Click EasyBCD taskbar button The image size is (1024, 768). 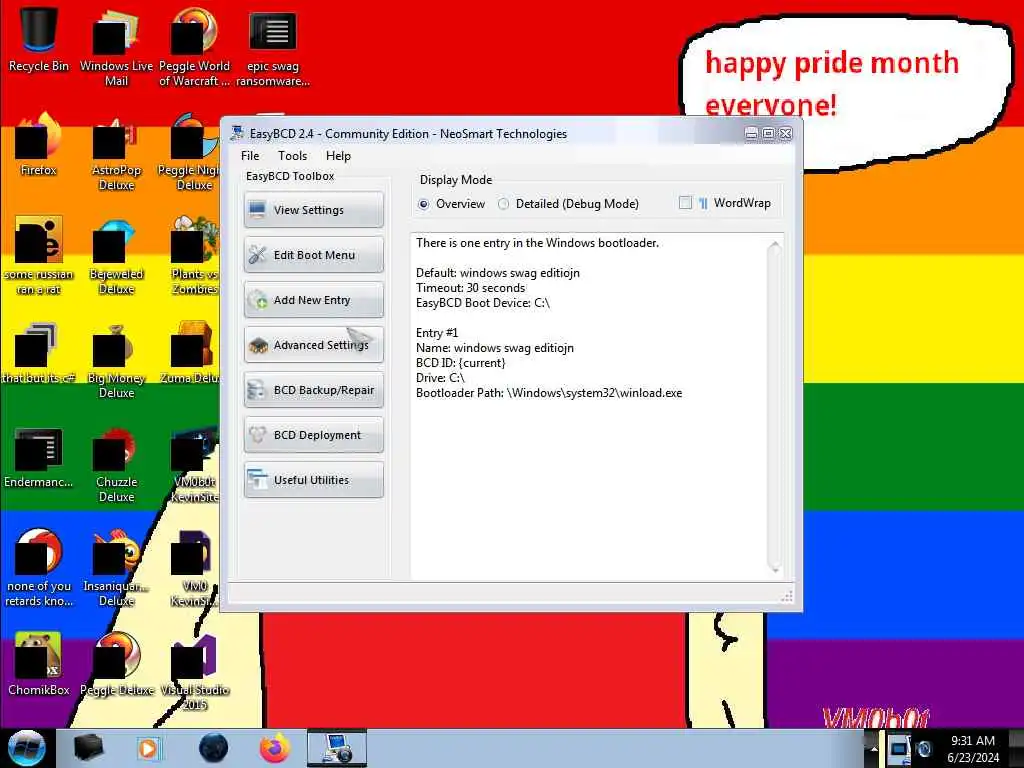click(337, 748)
